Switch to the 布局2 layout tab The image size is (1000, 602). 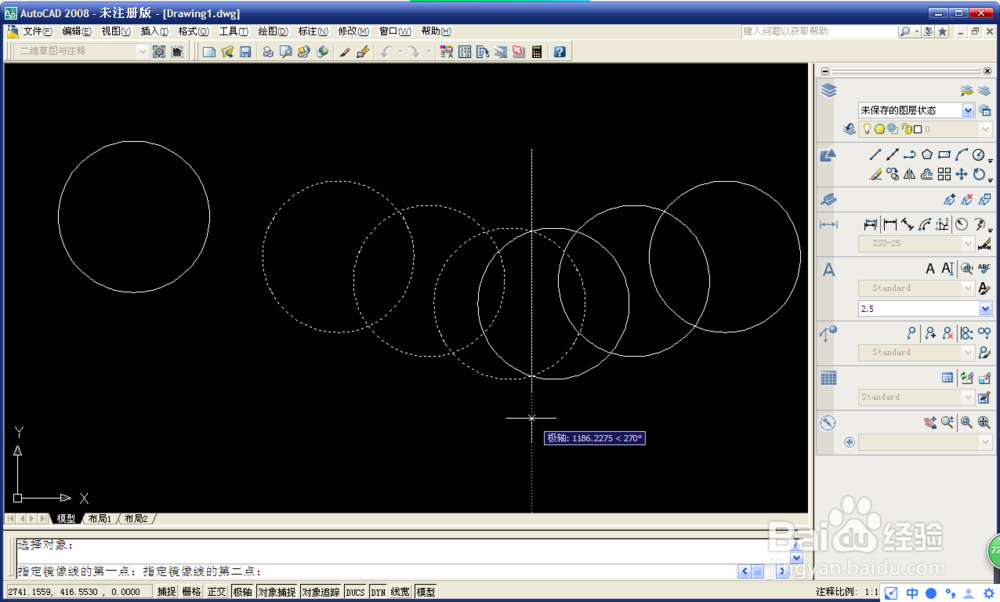point(136,518)
